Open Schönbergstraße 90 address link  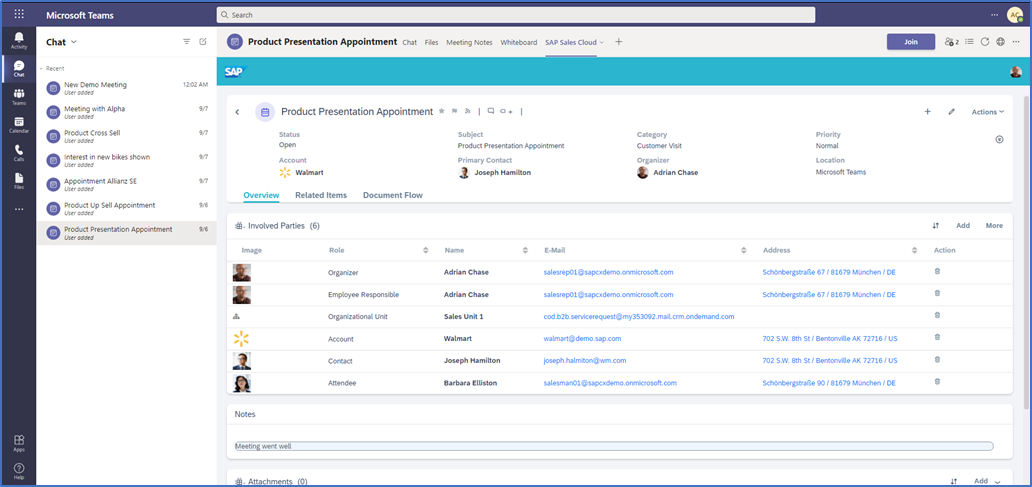pos(829,382)
